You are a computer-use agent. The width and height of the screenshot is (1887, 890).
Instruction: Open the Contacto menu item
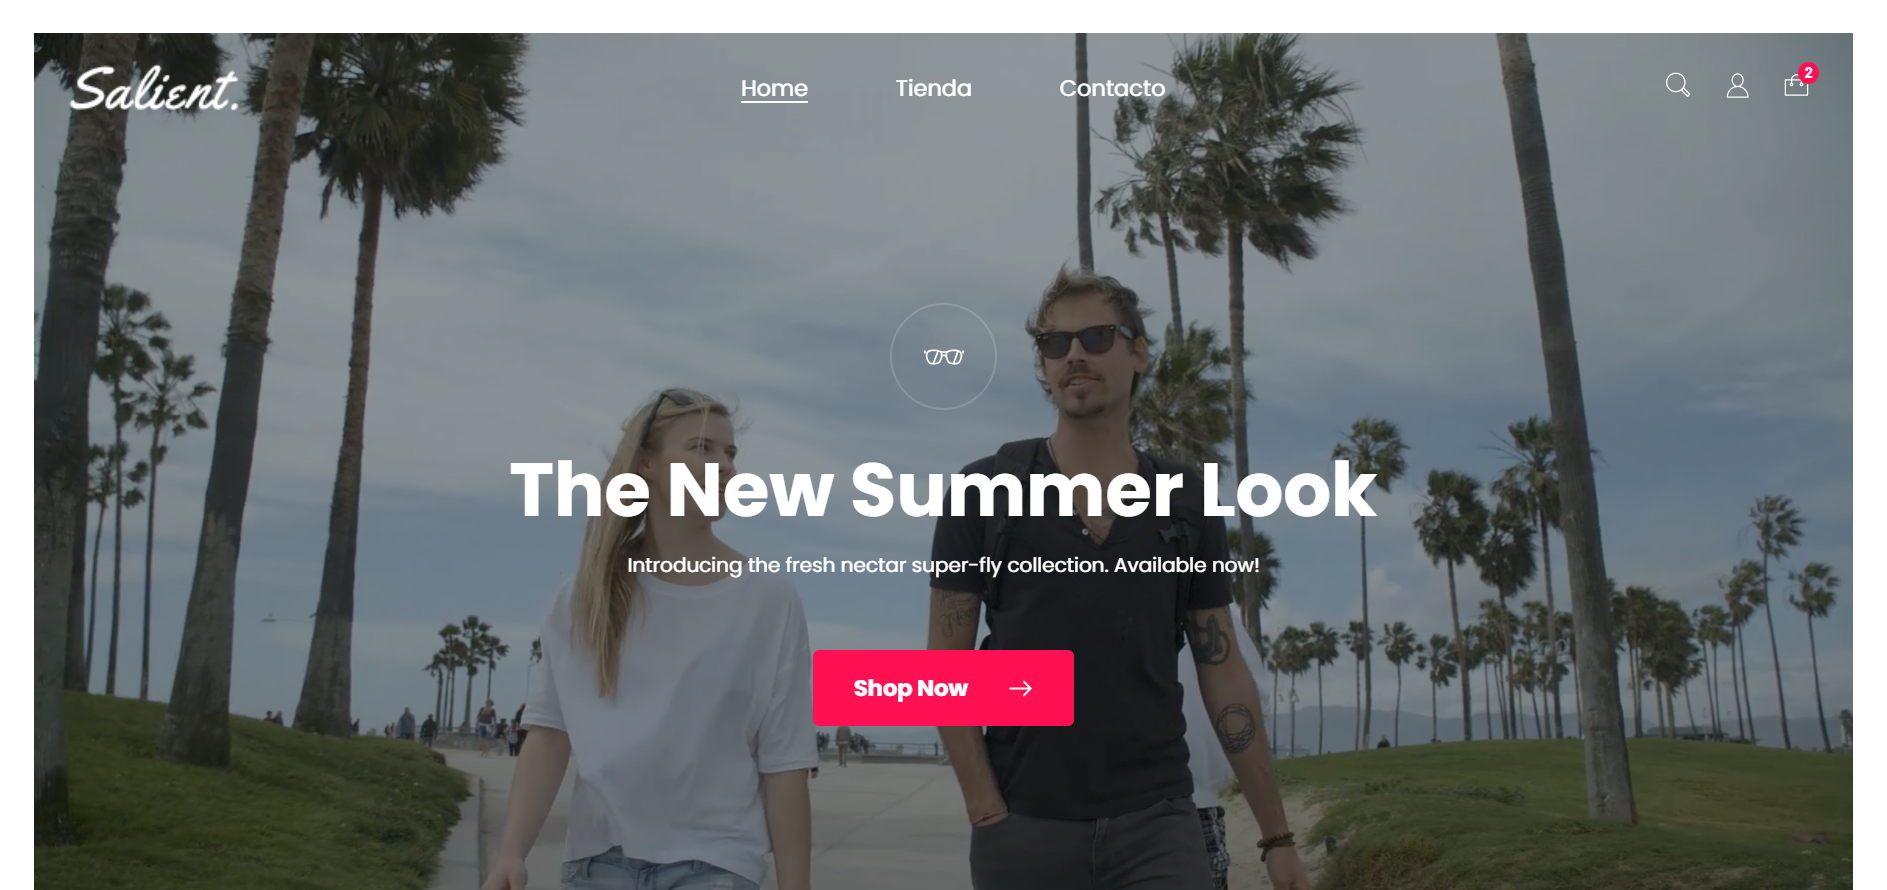pos(1112,88)
